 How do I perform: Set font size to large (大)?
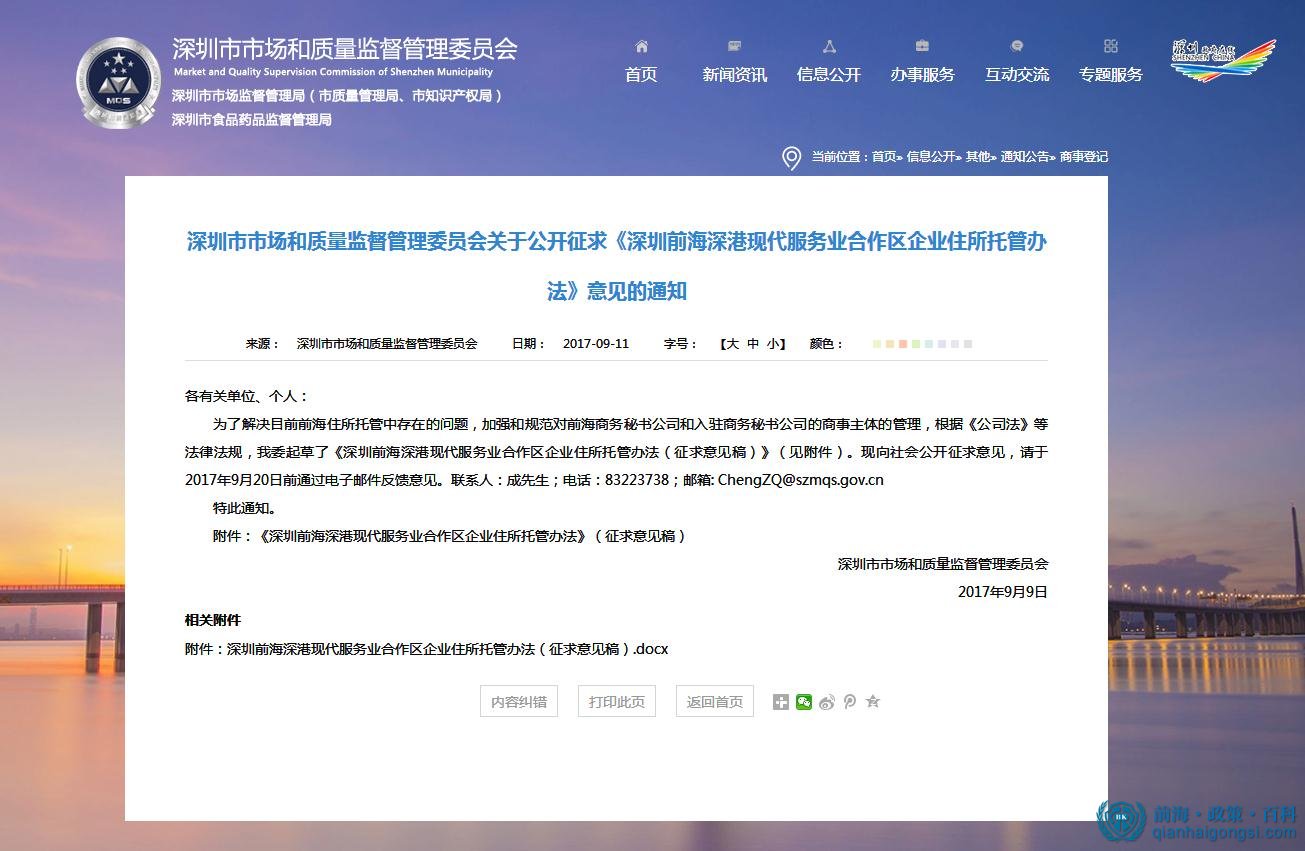[732, 344]
